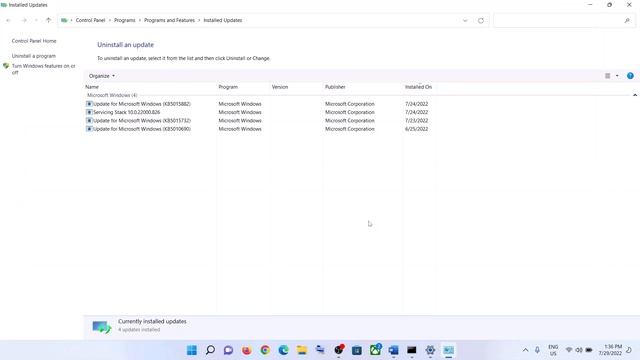Click the Microsoft Windows (4) group header
Screen dimensions: 640x360
coord(112,95)
